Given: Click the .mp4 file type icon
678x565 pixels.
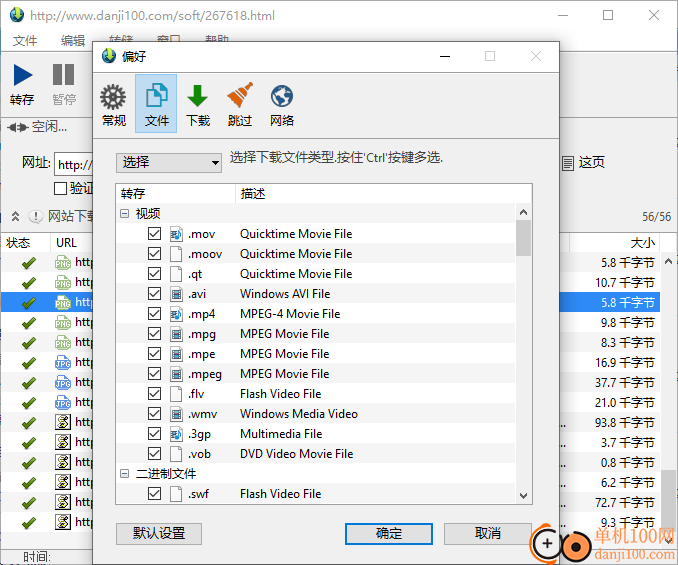Looking at the screenshot, I should point(176,314).
